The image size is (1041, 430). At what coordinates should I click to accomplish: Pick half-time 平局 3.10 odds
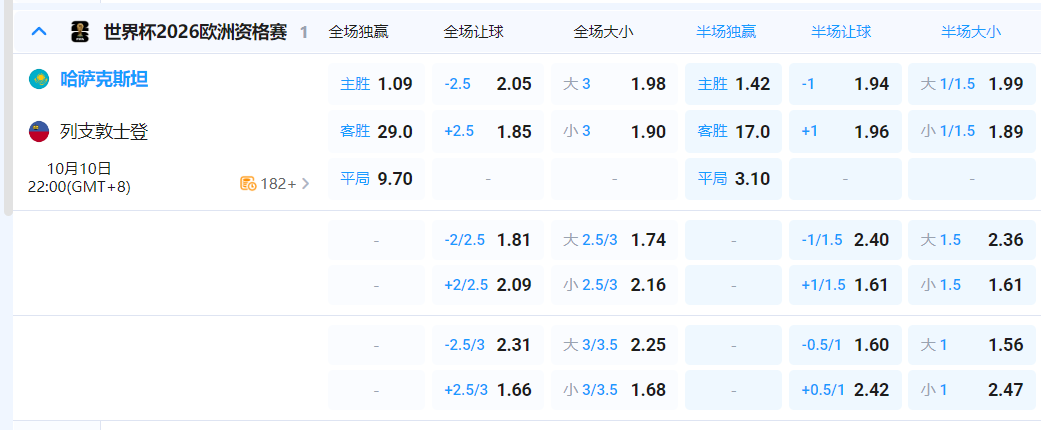[733, 179]
